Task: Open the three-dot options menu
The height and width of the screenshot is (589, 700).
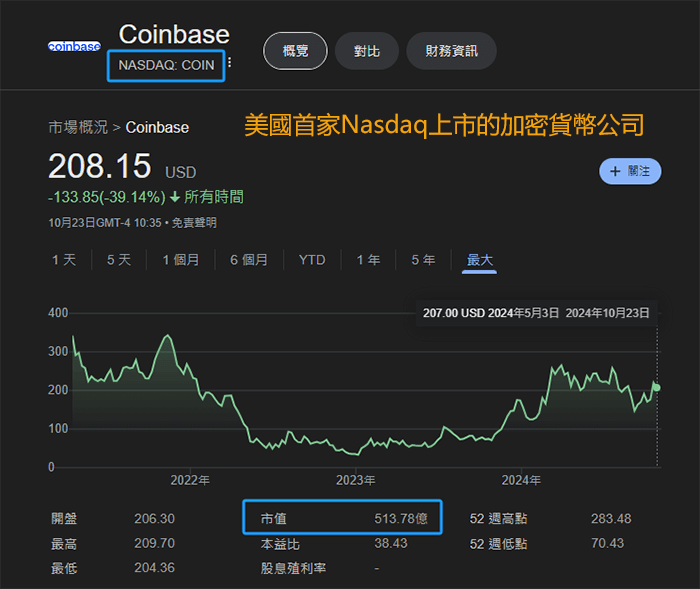Action: [x=230, y=63]
